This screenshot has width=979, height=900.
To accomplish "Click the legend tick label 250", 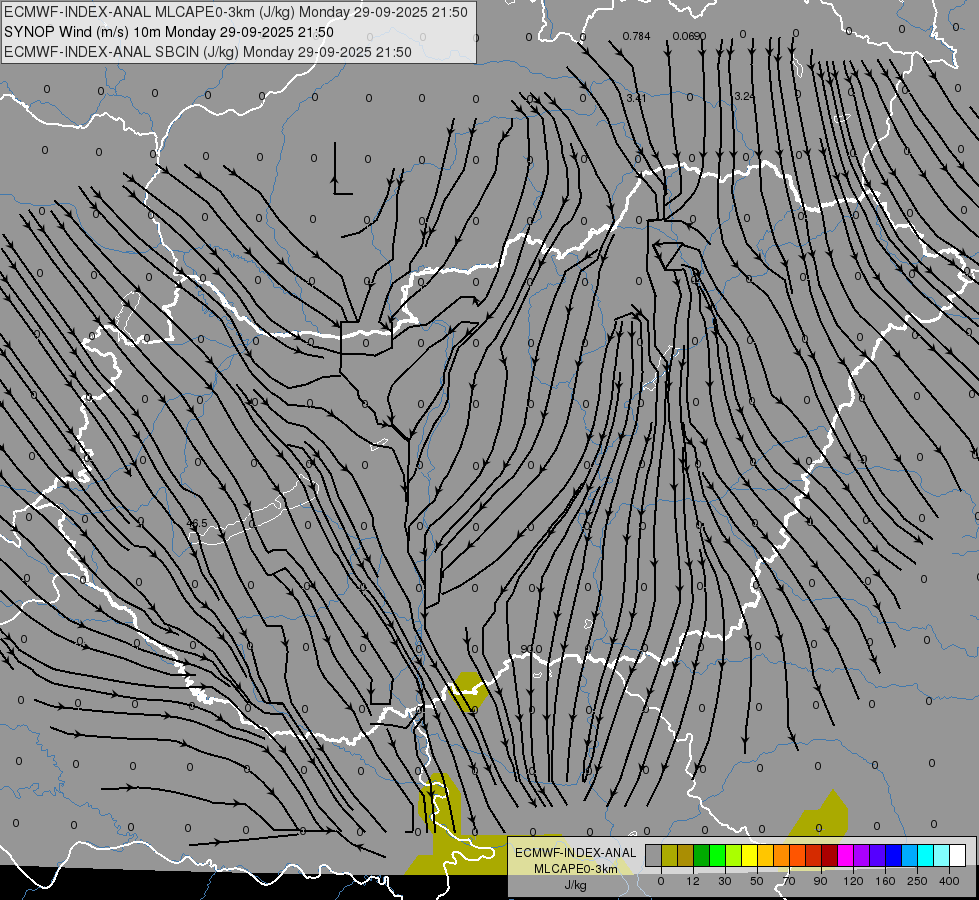I will point(917,881).
